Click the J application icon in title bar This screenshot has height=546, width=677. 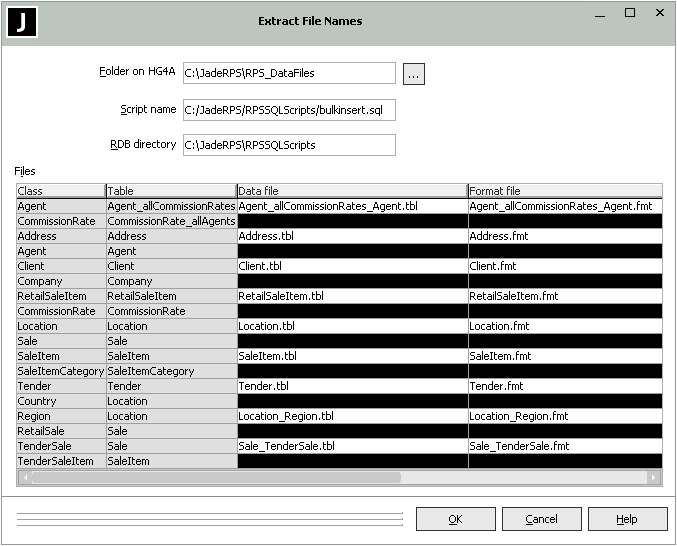point(22,22)
